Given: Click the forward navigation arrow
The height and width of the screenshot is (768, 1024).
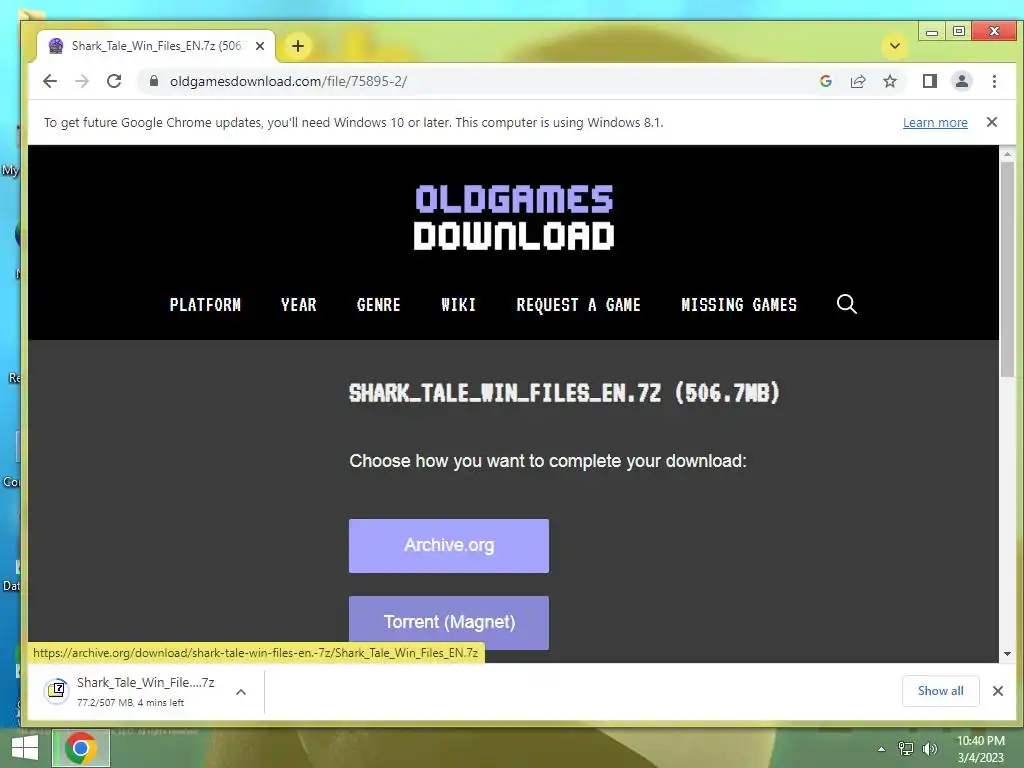Looking at the screenshot, I should click(82, 81).
